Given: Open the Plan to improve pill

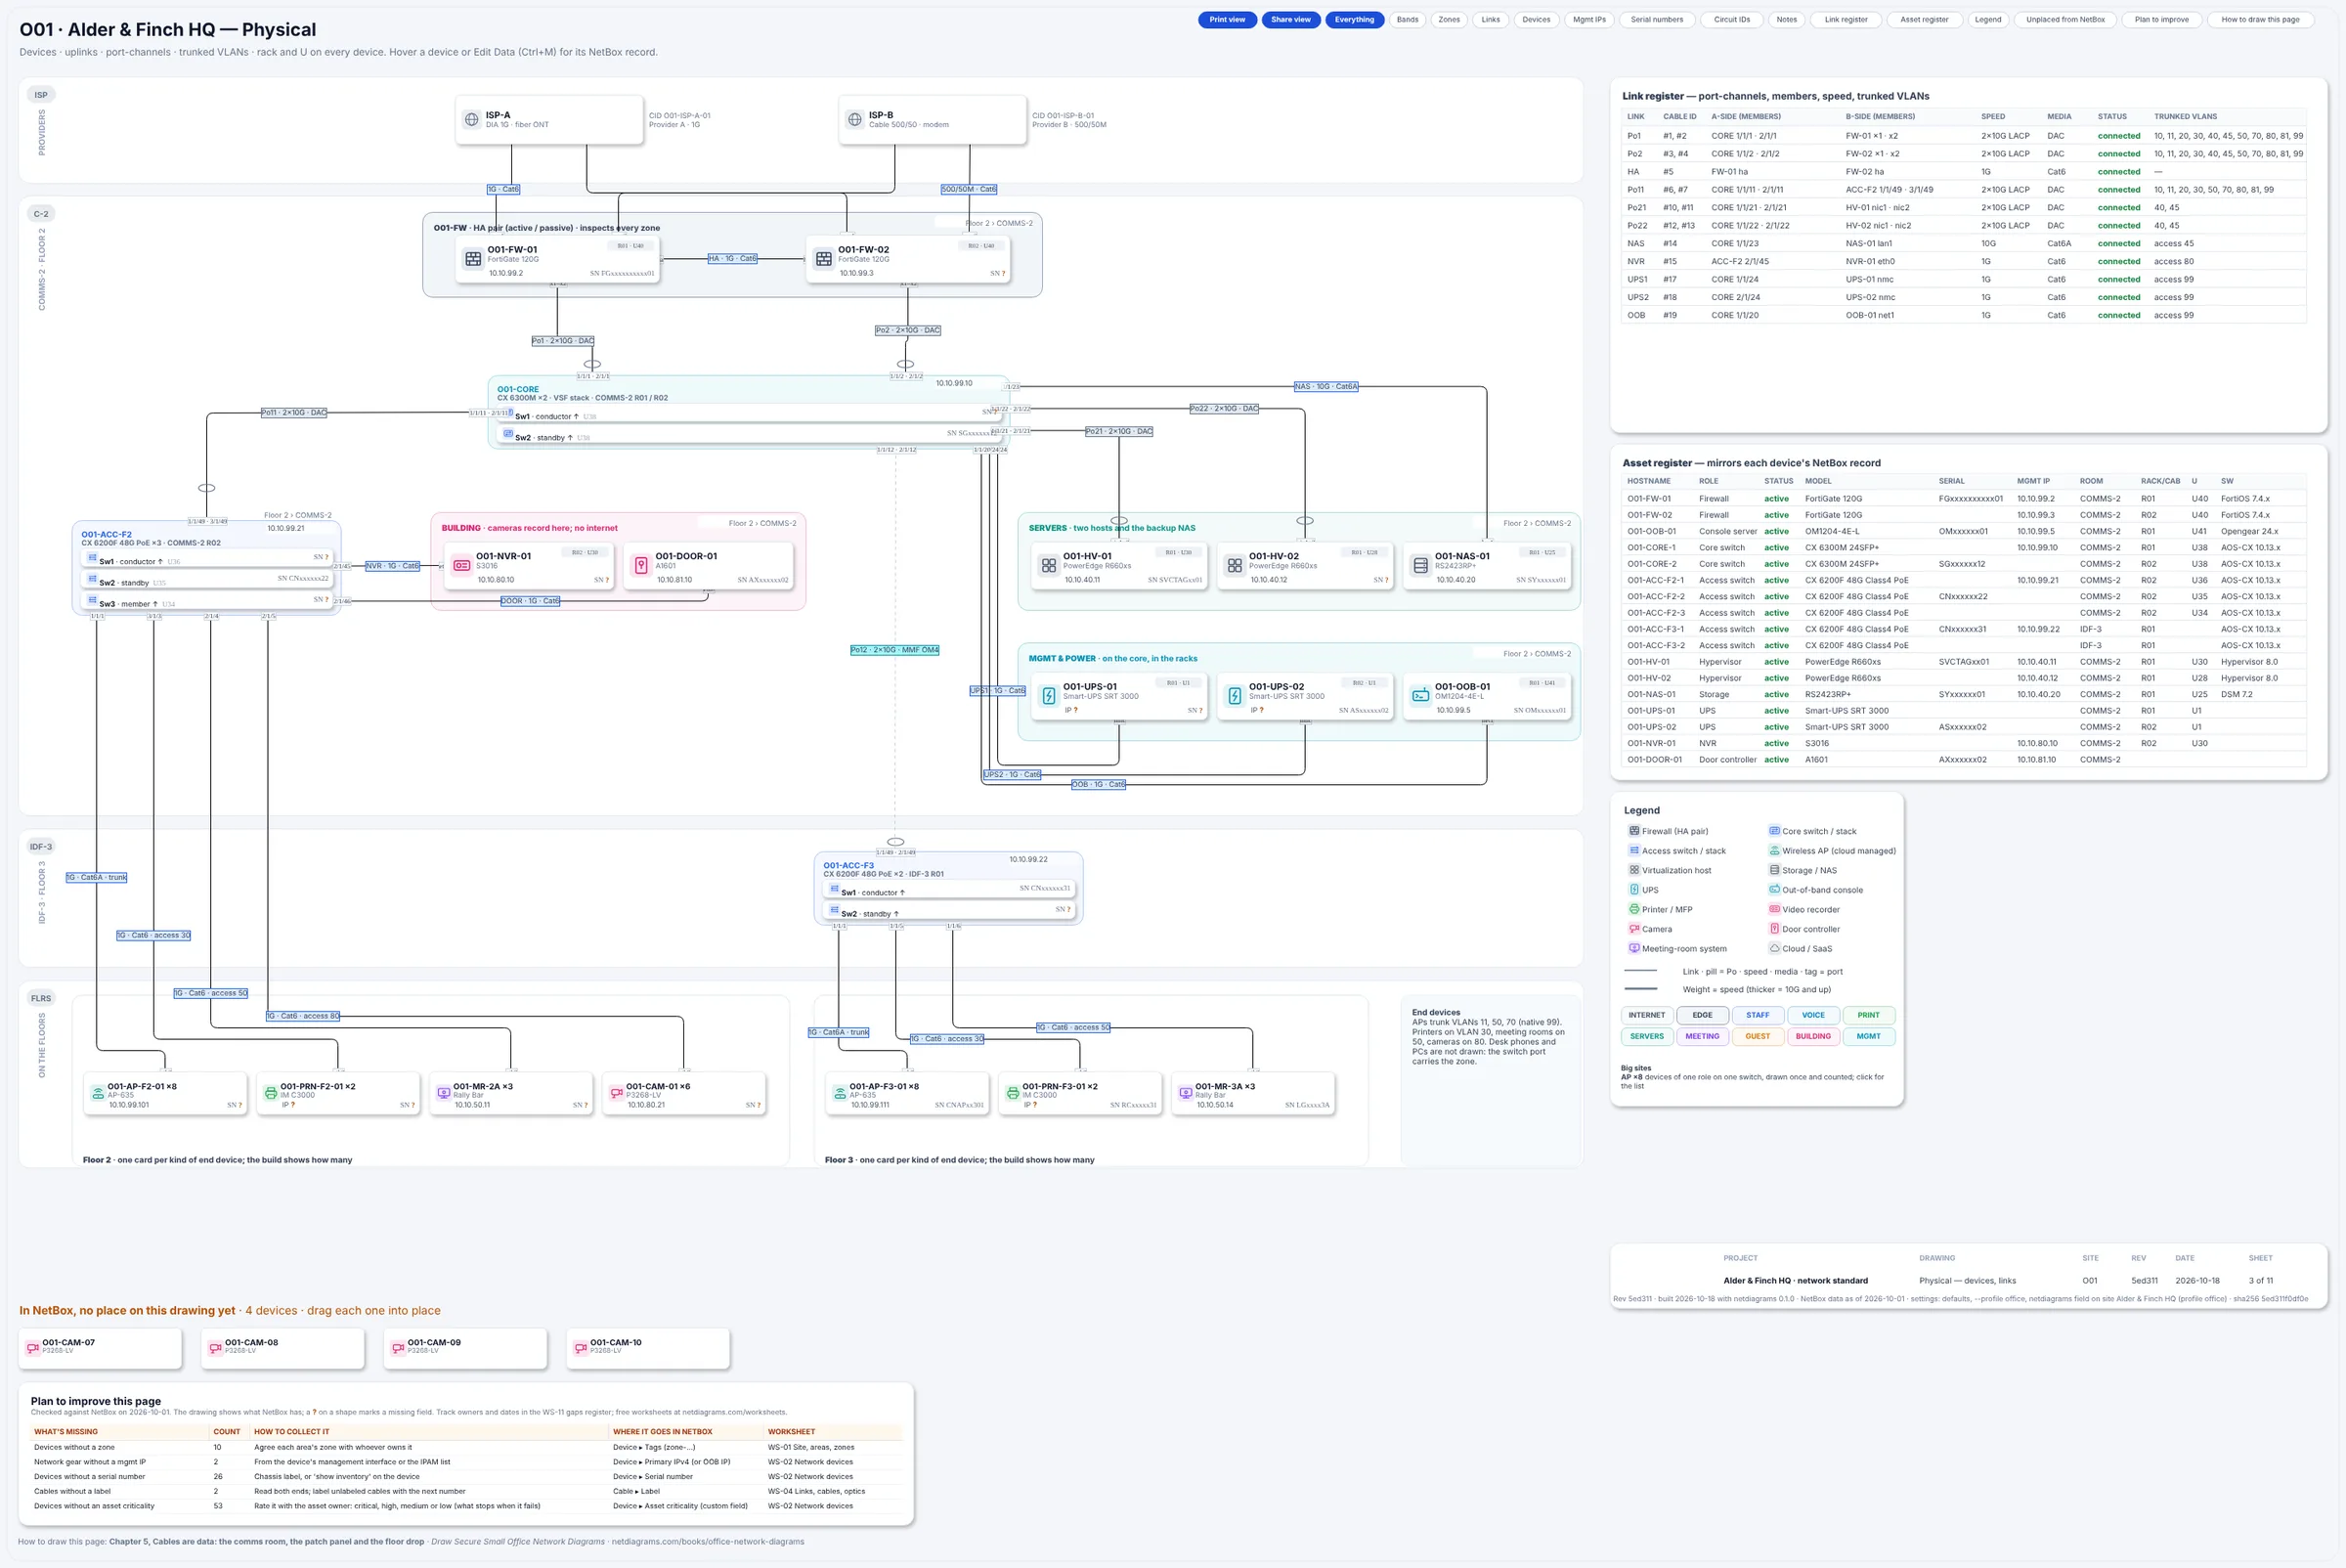Looking at the screenshot, I should click(x=2161, y=20).
